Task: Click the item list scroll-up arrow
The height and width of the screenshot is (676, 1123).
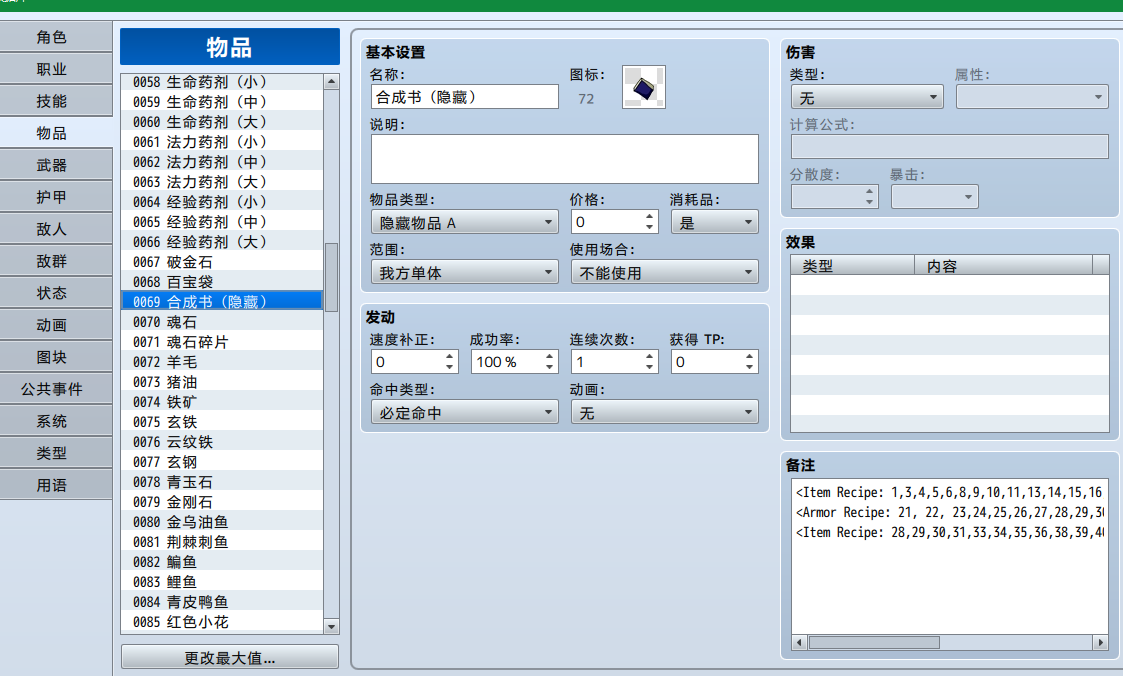Action: tap(331, 82)
